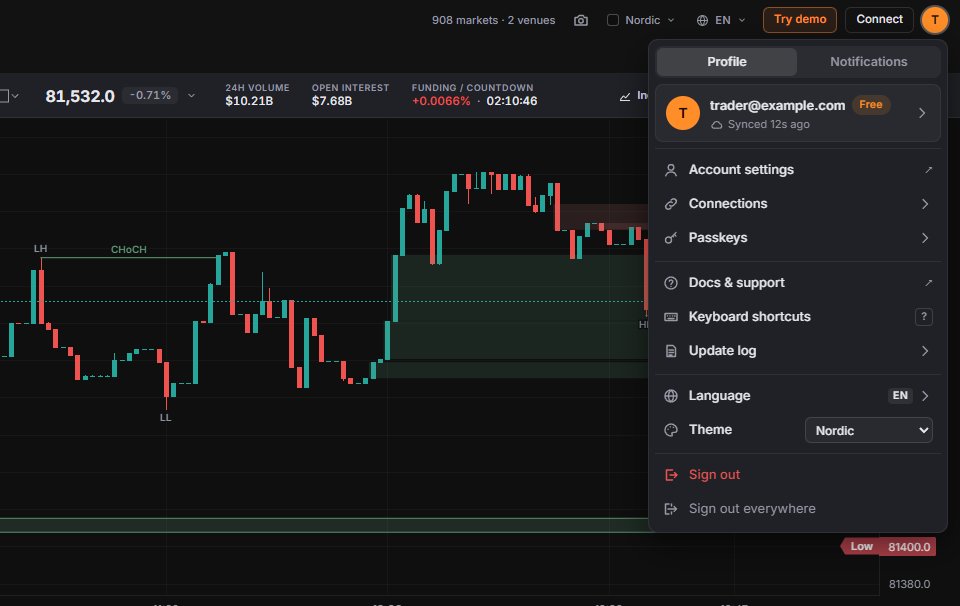Click the Try demo button
The width and height of the screenshot is (960, 606).
(800, 20)
